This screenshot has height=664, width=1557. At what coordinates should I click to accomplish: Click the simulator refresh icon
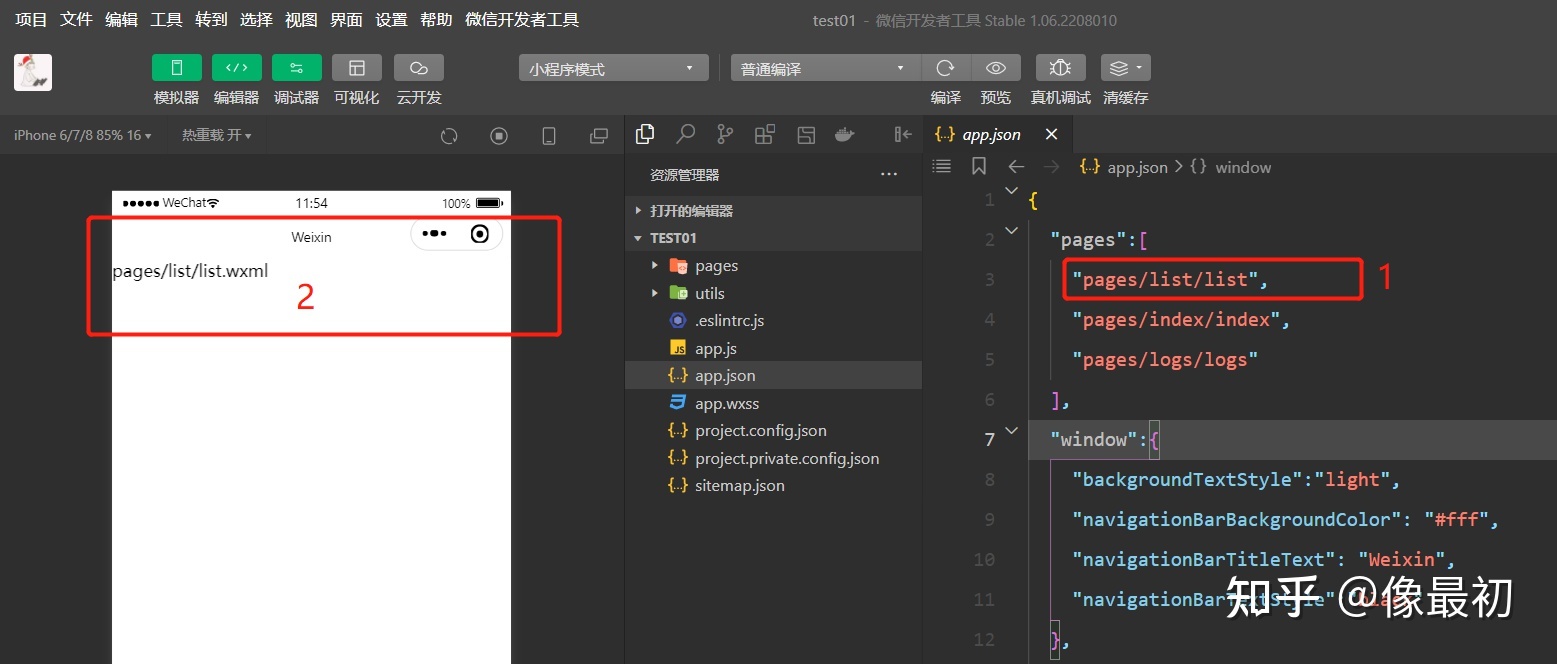(x=449, y=136)
